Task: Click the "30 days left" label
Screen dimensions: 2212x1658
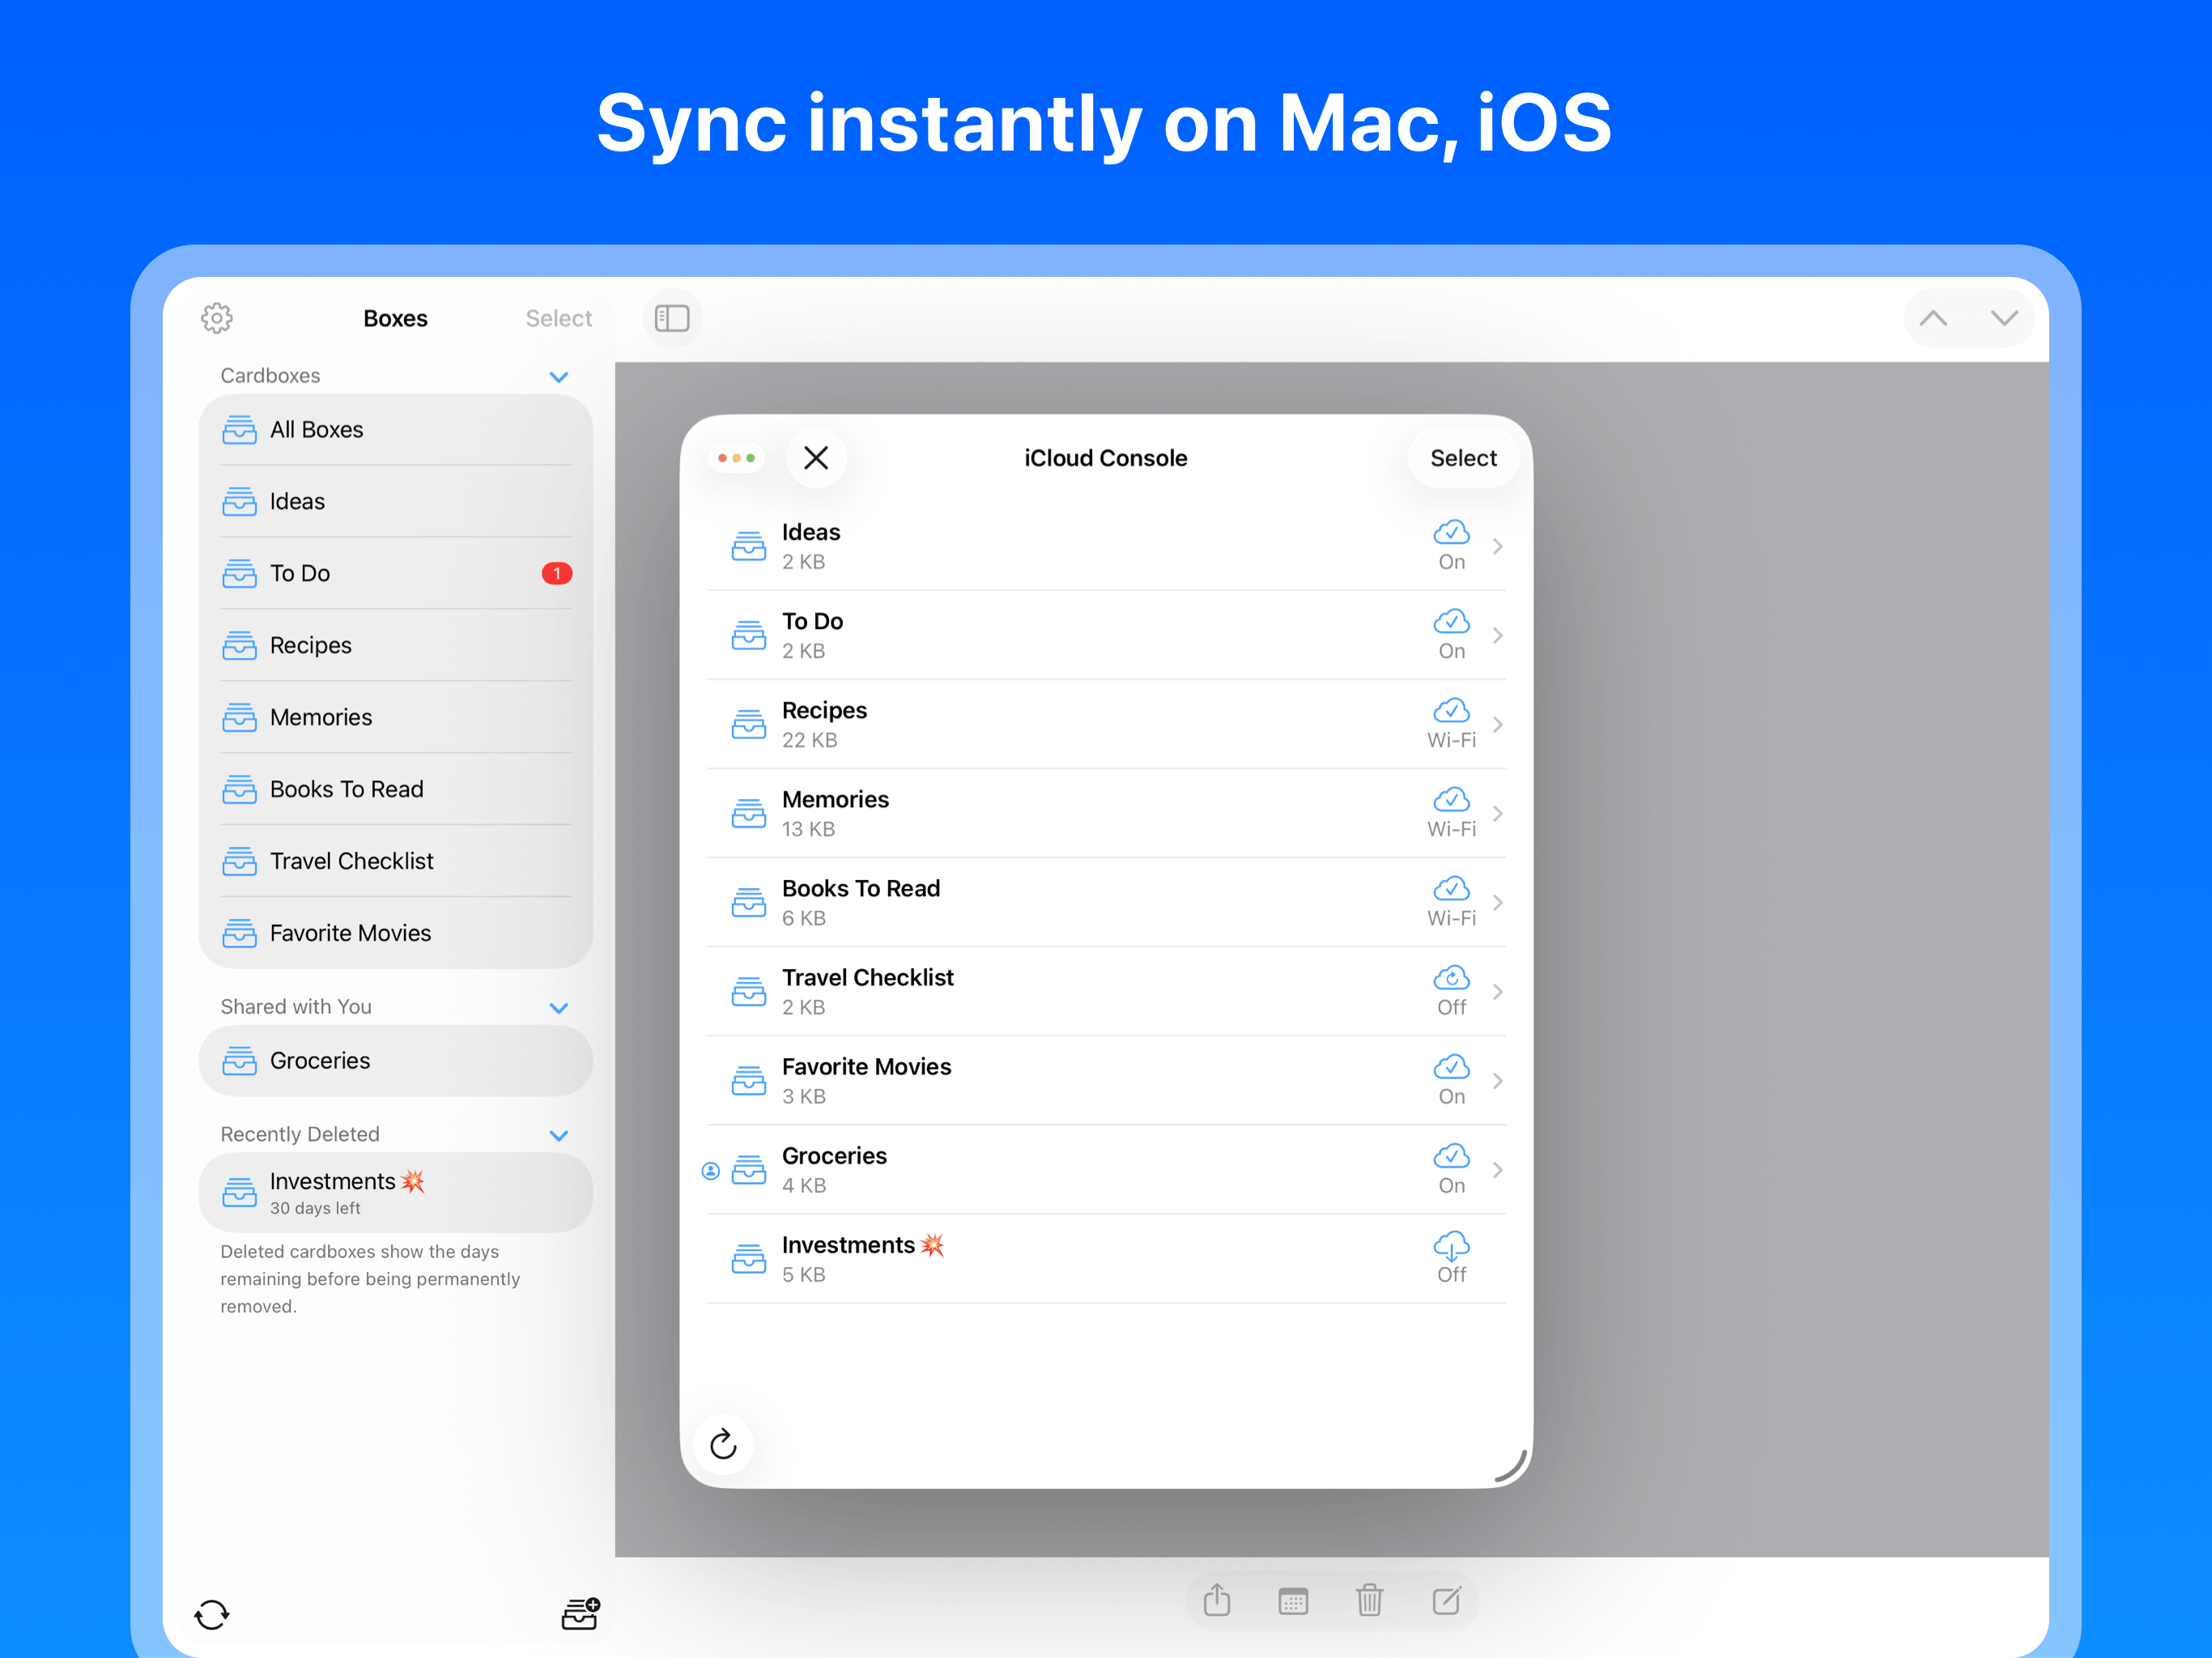Action: (x=315, y=1208)
